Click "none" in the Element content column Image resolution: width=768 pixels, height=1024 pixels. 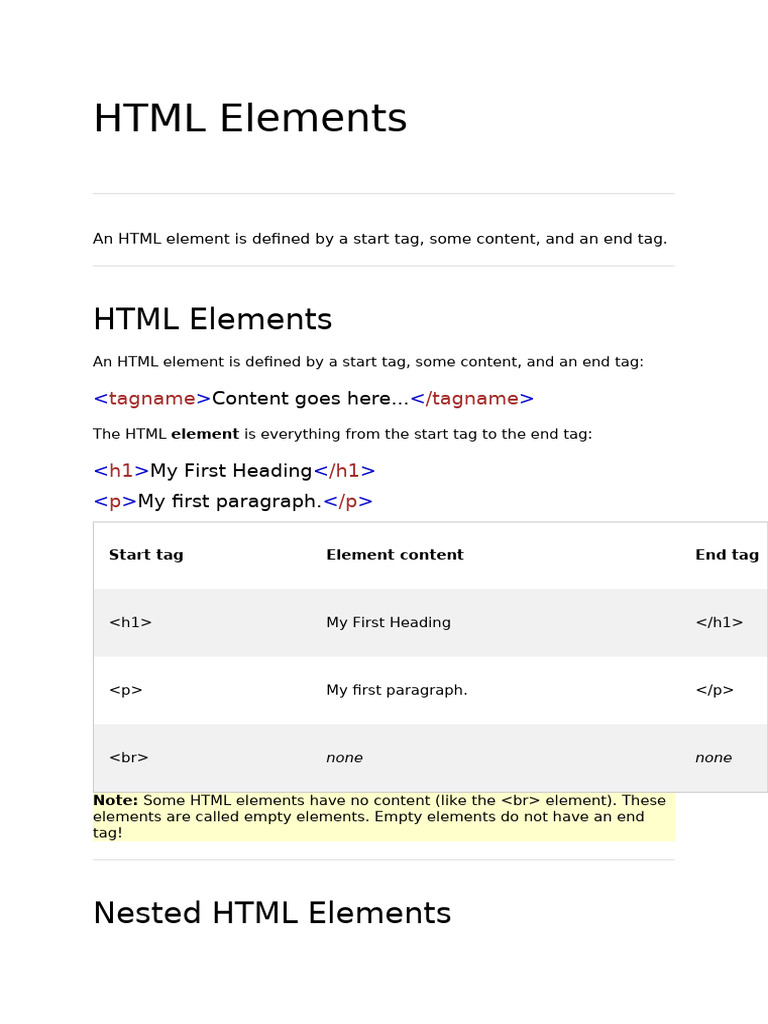coord(344,758)
